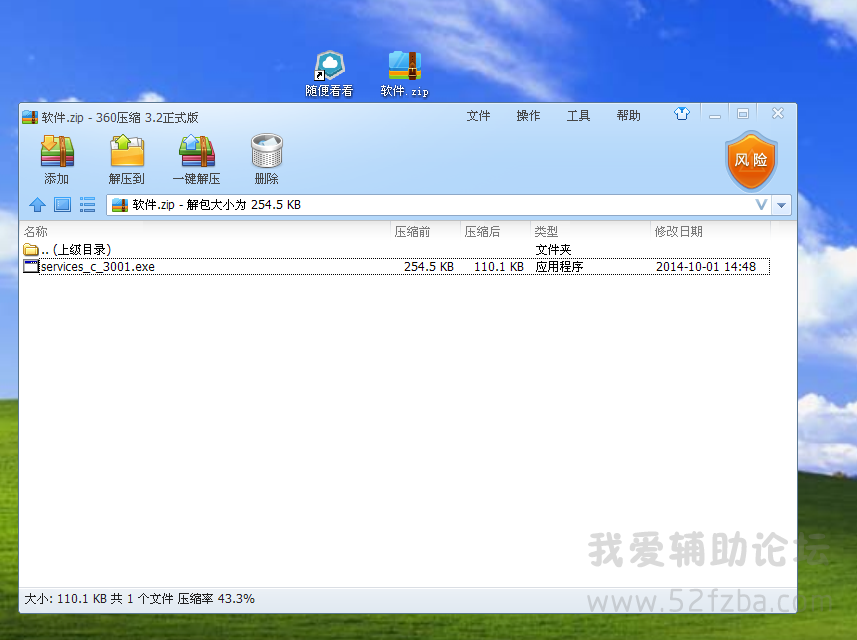Image resolution: width=857 pixels, height=640 pixels.
Task: Click the 文件夹 type cell
Action: (x=553, y=250)
